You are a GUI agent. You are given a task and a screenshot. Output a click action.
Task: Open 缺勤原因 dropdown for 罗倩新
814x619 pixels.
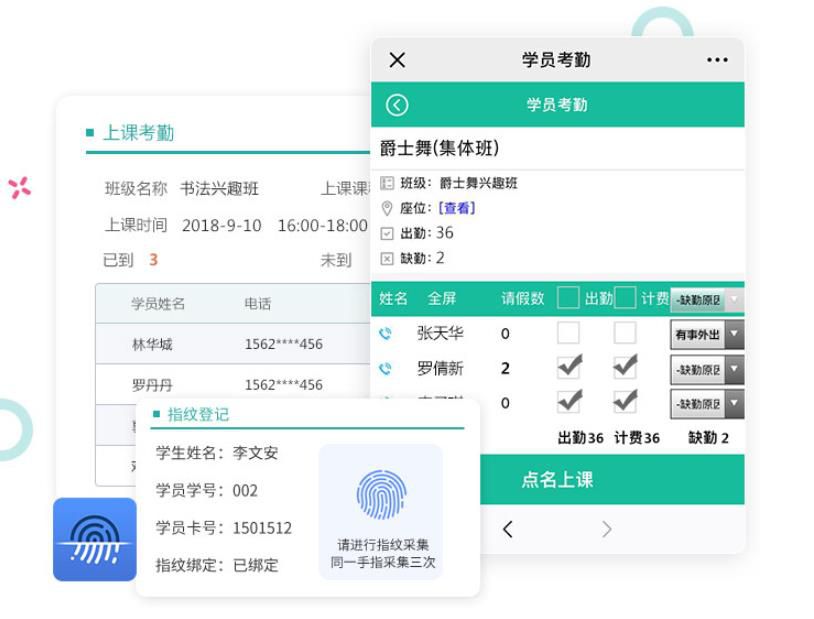pos(707,370)
